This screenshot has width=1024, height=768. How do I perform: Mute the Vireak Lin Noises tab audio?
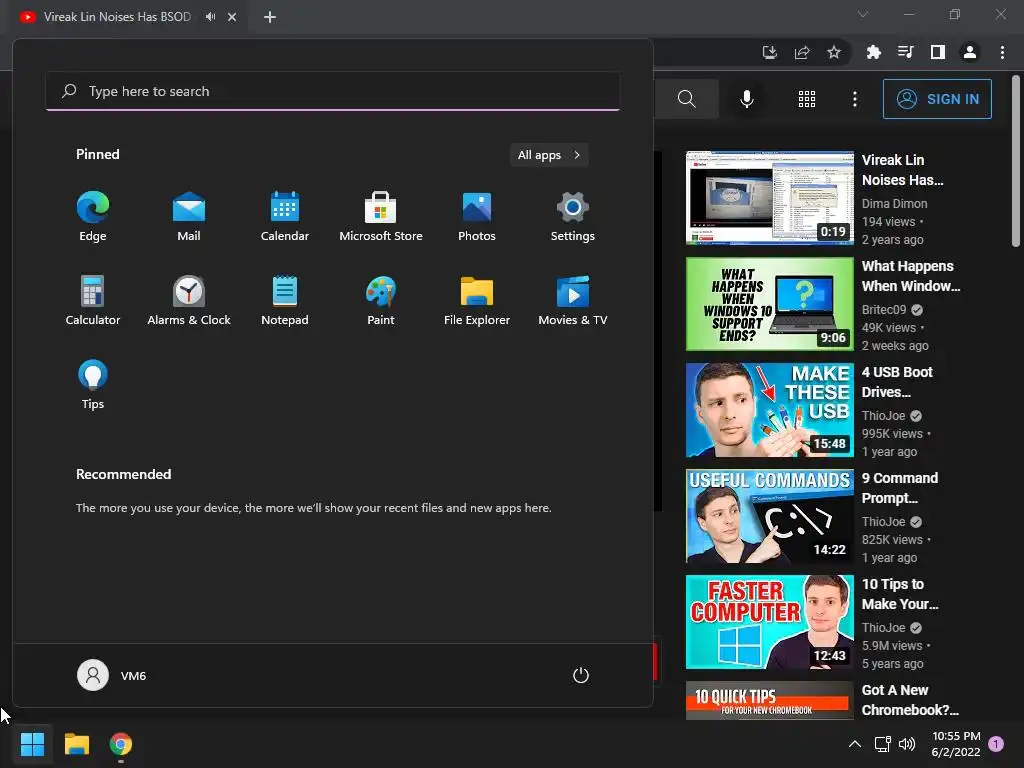coord(210,17)
